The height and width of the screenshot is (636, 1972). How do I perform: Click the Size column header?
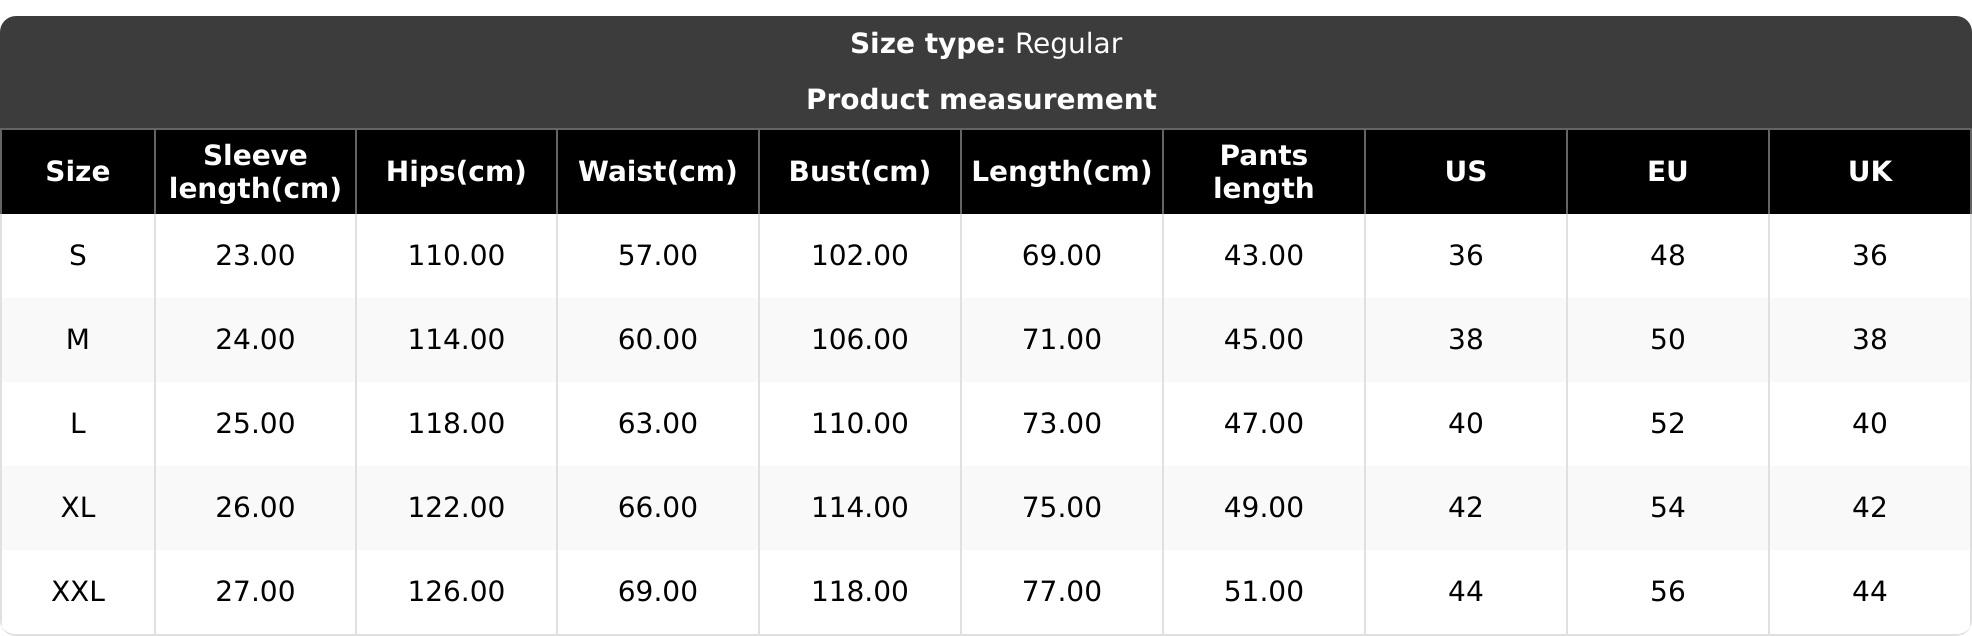point(78,172)
